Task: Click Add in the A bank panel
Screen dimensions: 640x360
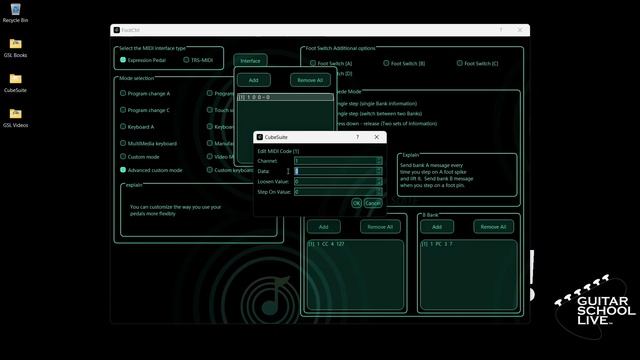Action: 323,227
